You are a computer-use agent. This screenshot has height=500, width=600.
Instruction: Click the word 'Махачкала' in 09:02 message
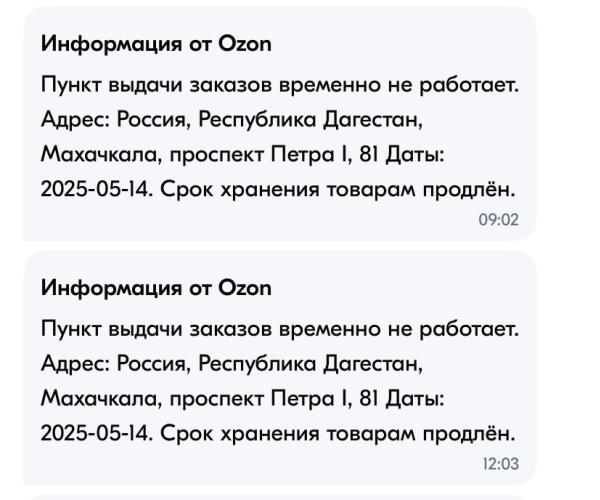click(x=101, y=155)
